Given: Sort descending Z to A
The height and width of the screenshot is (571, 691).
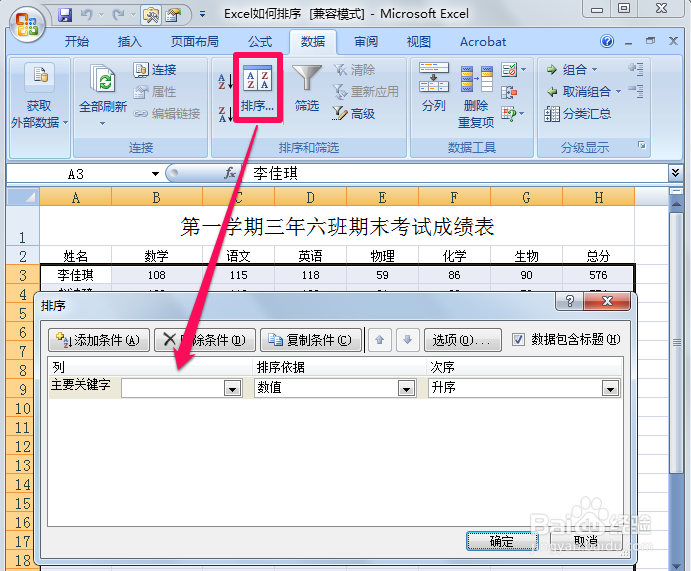Looking at the screenshot, I should coord(225,114).
